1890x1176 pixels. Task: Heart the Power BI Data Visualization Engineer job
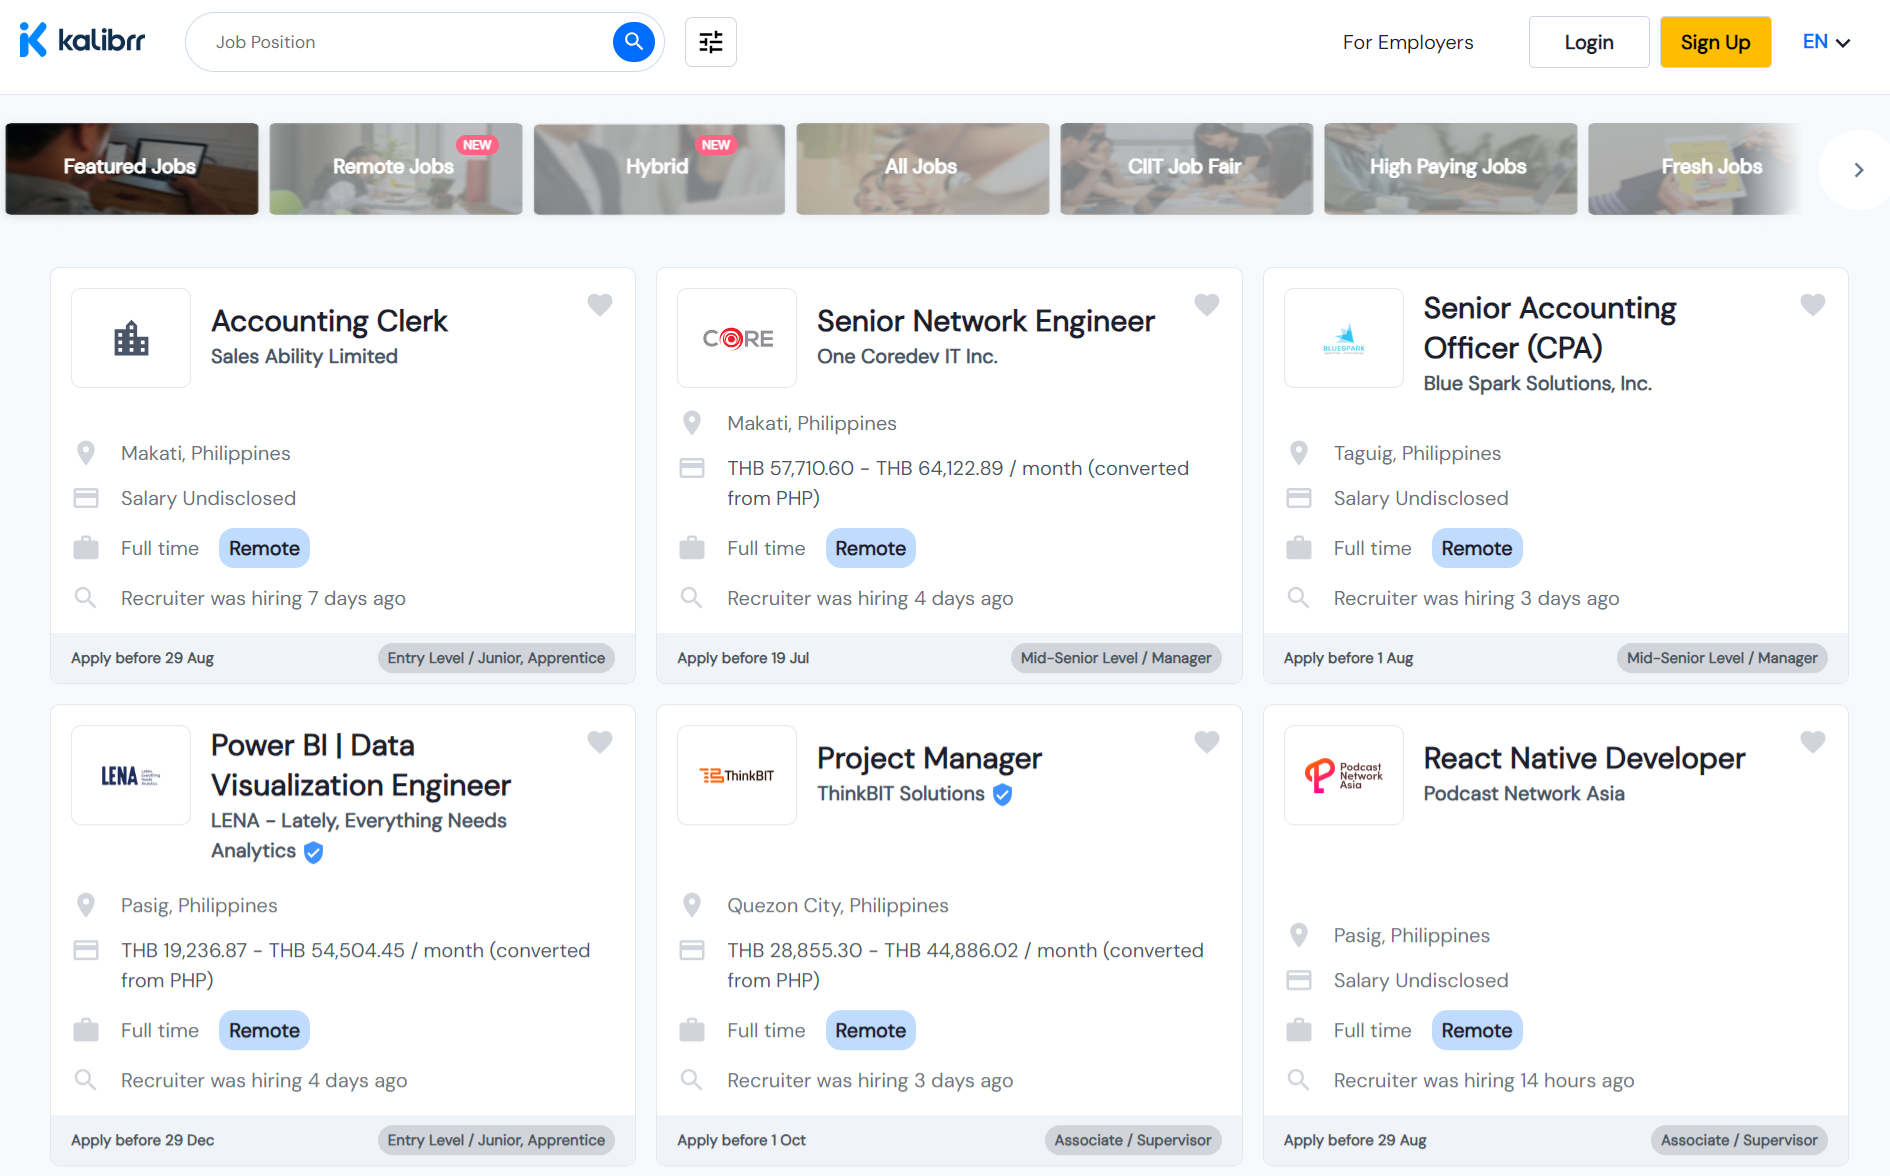600,741
